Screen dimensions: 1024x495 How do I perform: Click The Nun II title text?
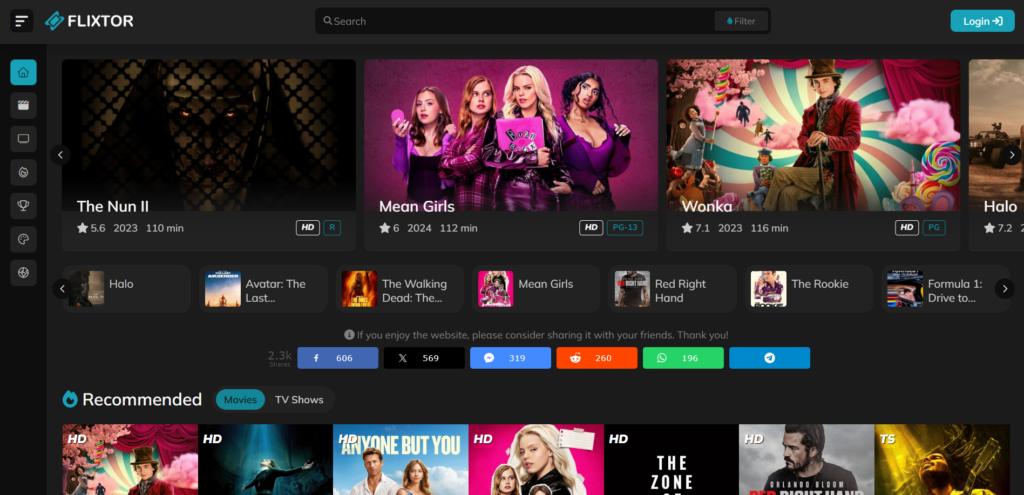tap(113, 206)
